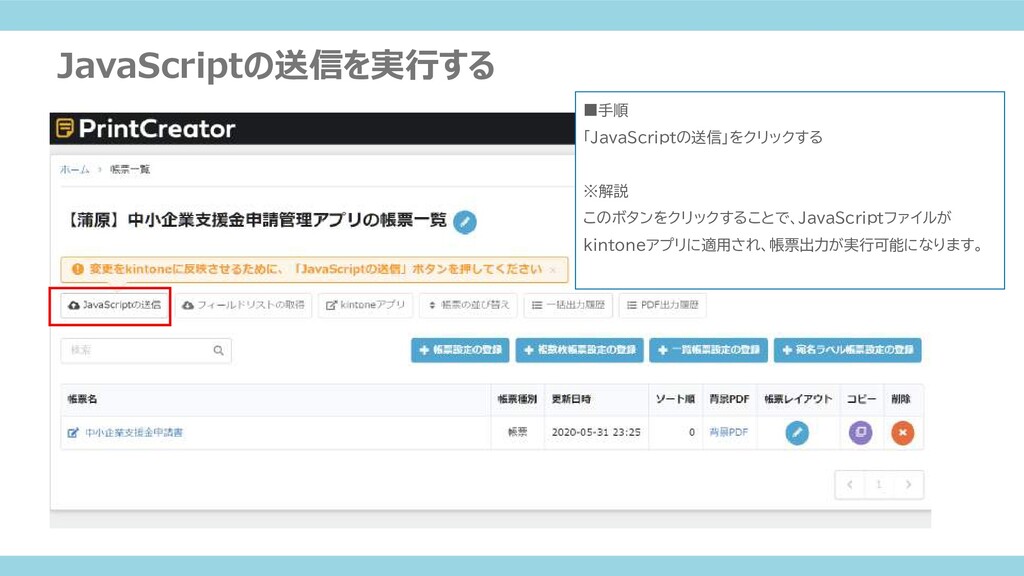Click ホーム breadcrumb link

[75, 169]
